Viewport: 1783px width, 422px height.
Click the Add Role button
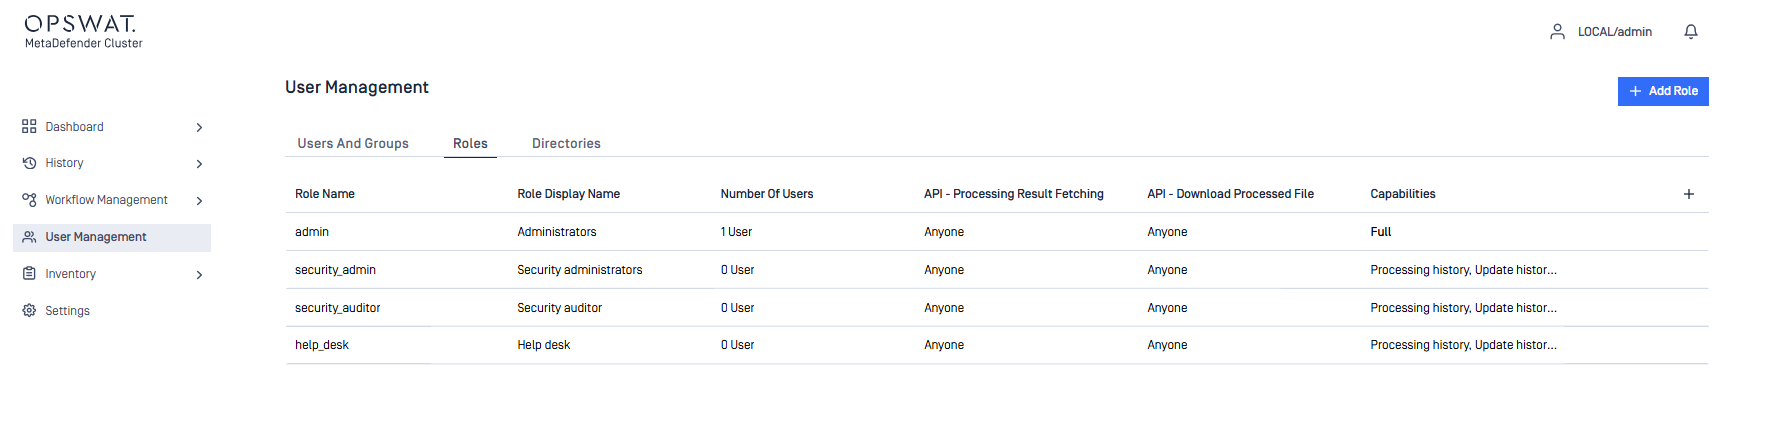(x=1662, y=91)
